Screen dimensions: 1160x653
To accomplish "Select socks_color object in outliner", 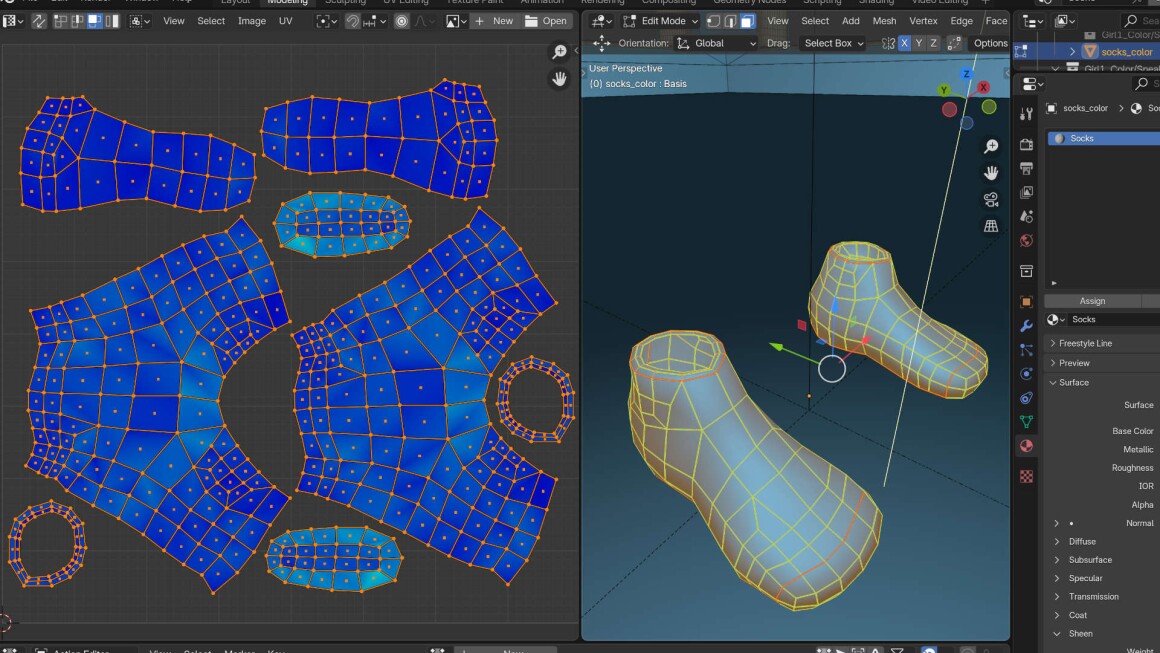I will pyautogui.click(x=1126, y=52).
